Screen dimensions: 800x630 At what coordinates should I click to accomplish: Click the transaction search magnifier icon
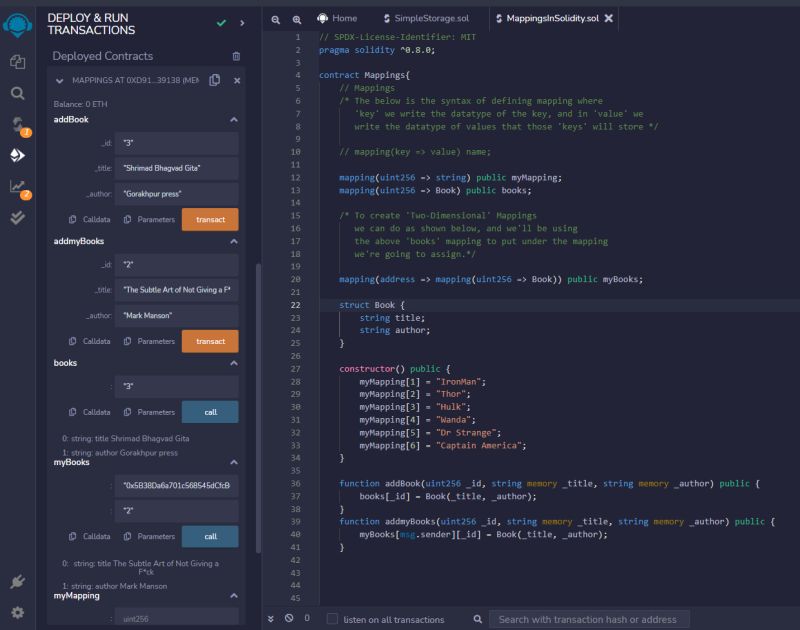(x=478, y=619)
